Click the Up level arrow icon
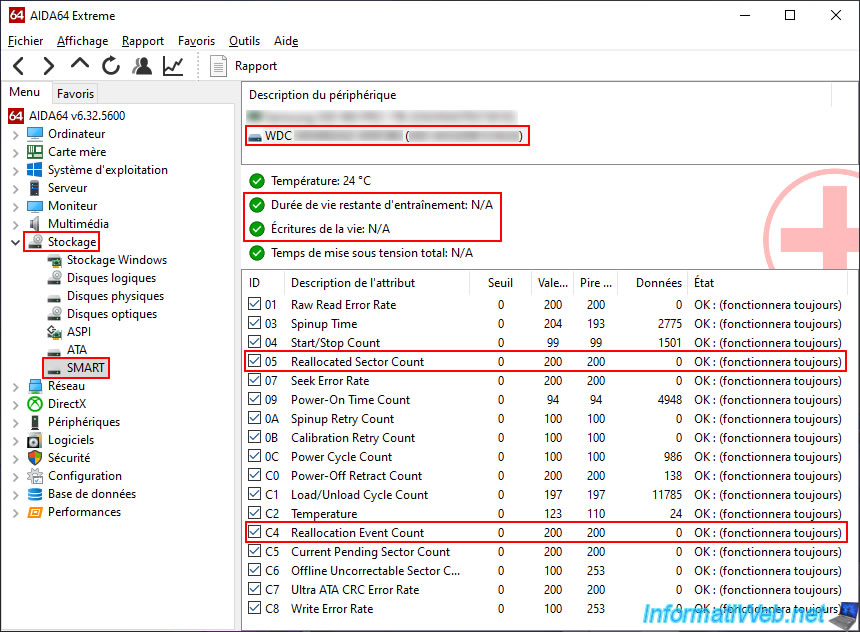This screenshot has height=632, width=860. click(80, 65)
